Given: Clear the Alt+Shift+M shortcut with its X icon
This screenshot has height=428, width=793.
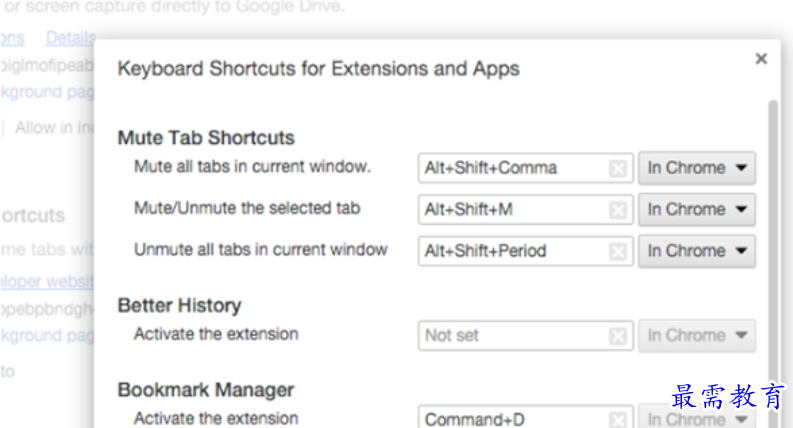Looking at the screenshot, I should click(618, 209).
